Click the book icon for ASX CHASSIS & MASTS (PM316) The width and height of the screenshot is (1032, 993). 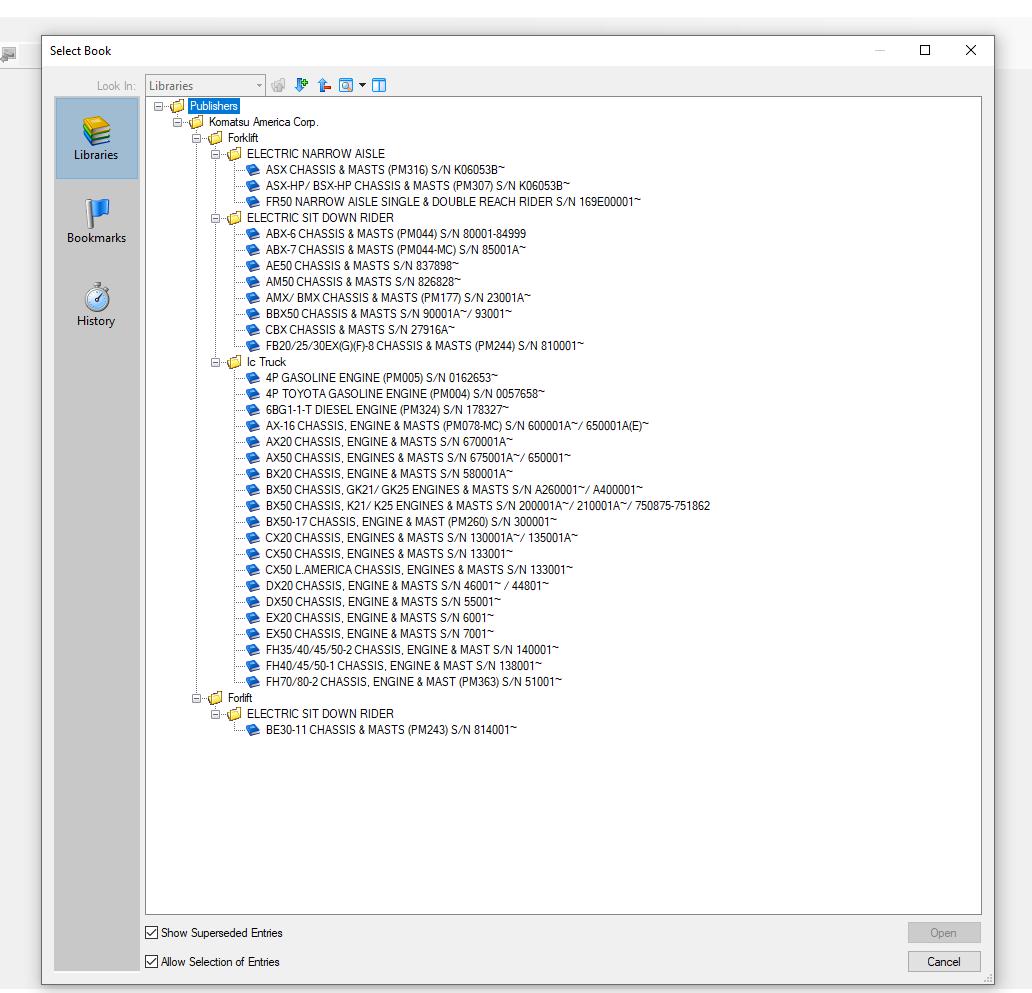[x=253, y=170]
